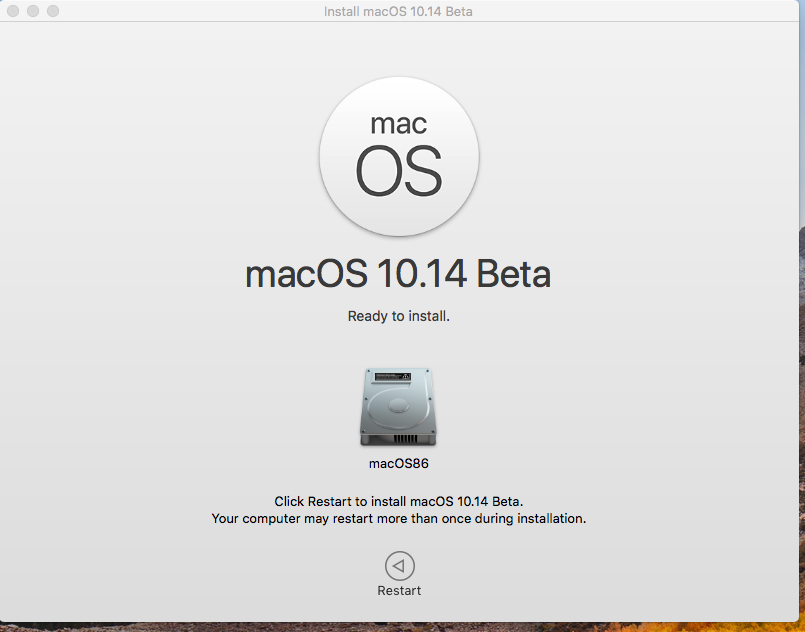Click the 'macOS 10.14 Beta' heading
This screenshot has height=632, width=805.
tap(398, 274)
